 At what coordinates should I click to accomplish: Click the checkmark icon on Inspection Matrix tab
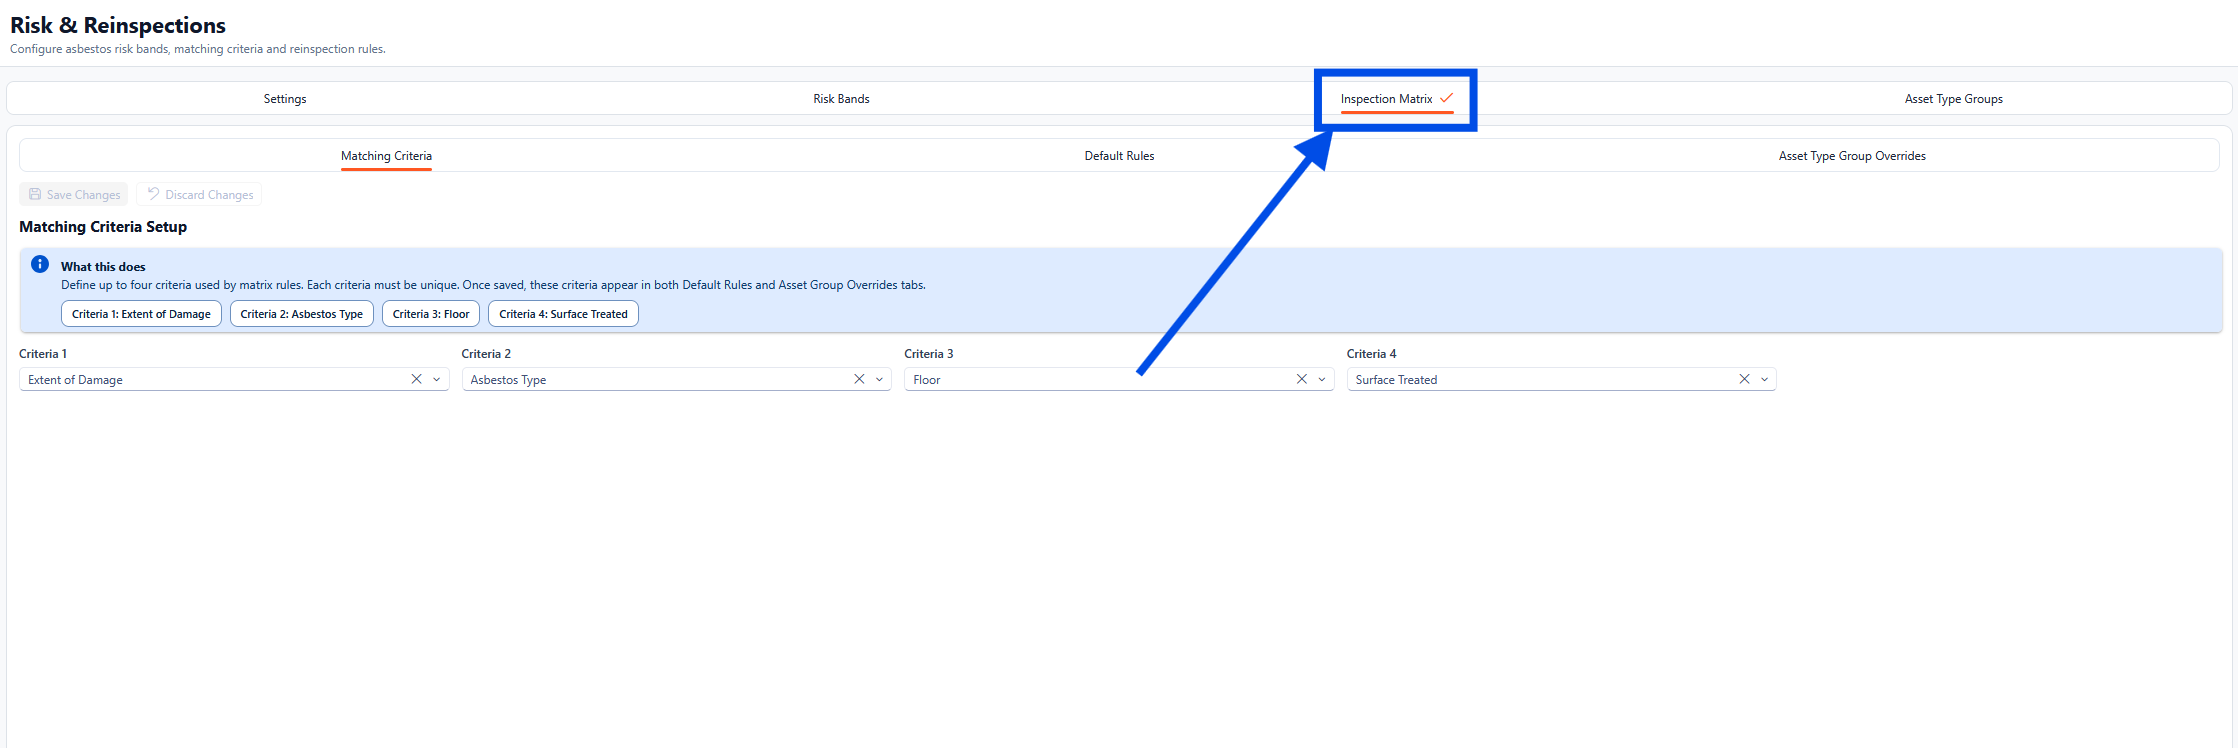(x=1446, y=98)
